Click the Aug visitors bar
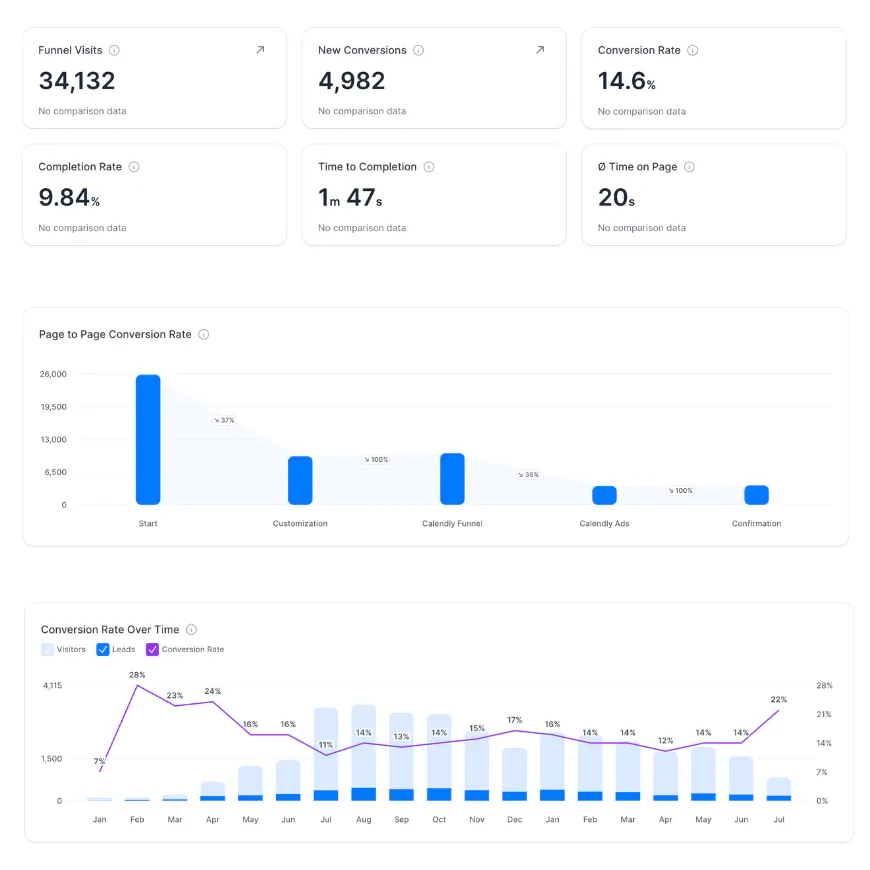The width and height of the screenshot is (870, 870). tap(363, 746)
